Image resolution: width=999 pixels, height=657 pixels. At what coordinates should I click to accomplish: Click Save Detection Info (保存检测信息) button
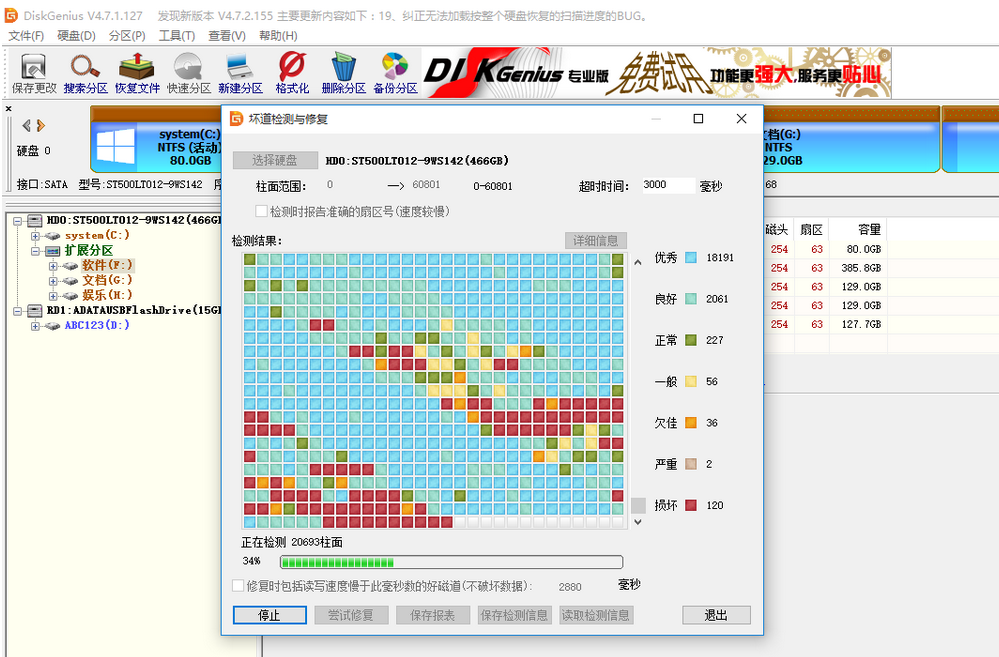(514, 615)
